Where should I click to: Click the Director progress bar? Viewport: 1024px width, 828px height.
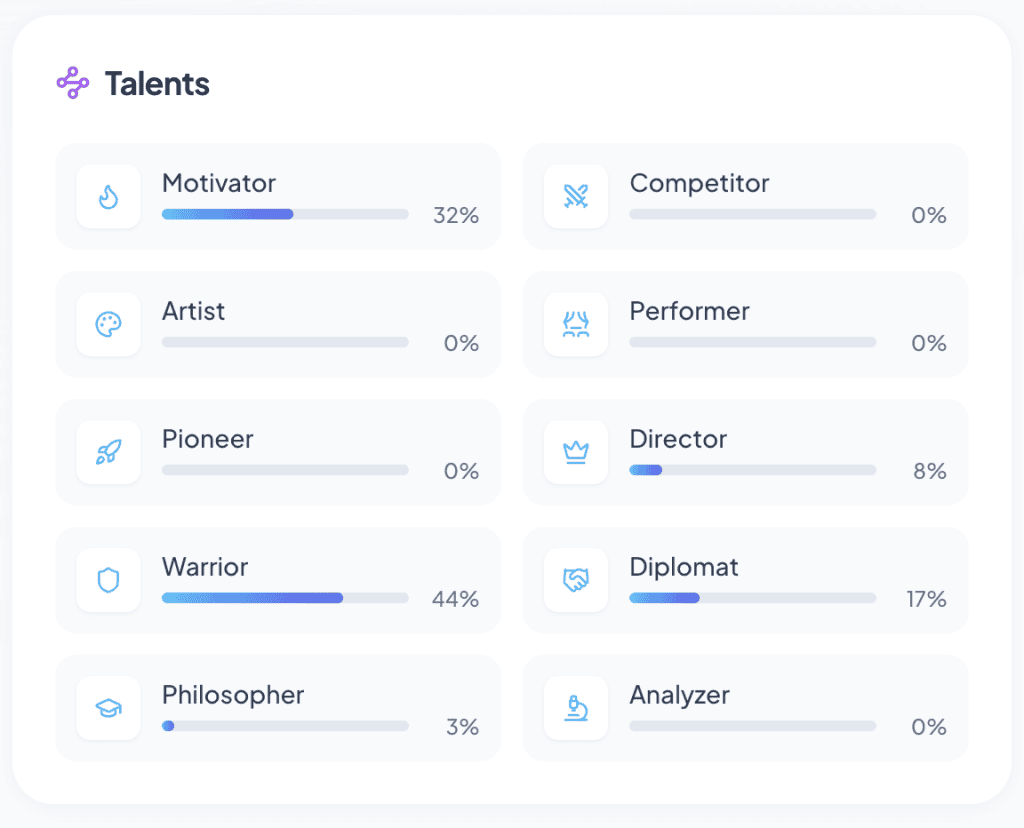click(x=752, y=470)
